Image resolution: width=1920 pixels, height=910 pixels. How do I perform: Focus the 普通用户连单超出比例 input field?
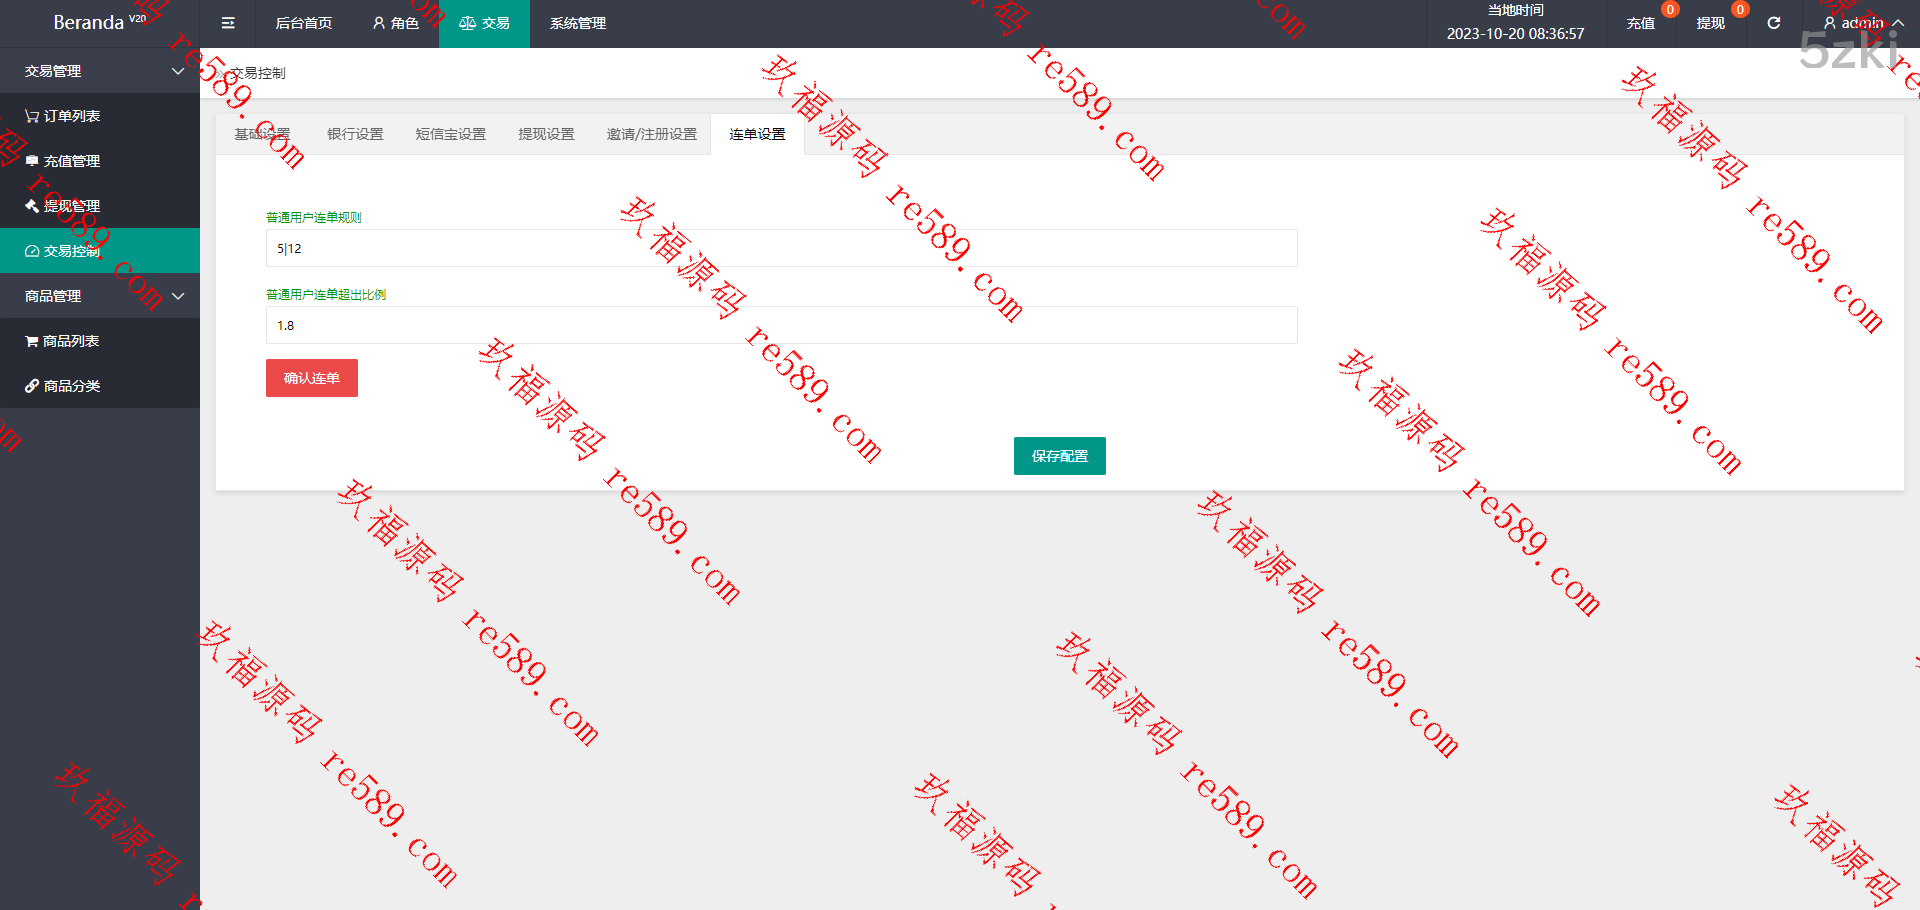(x=781, y=325)
